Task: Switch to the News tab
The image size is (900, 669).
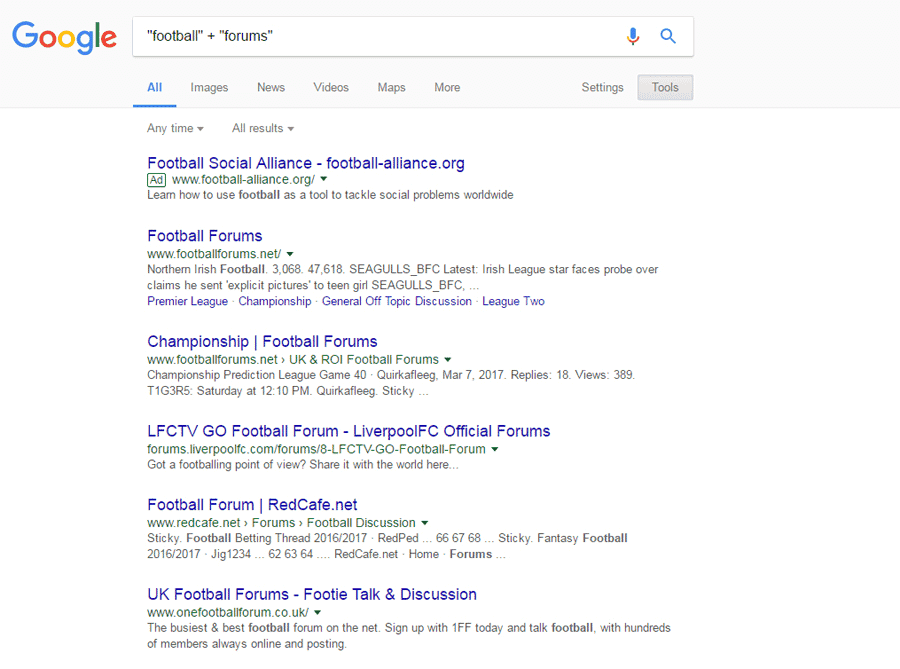Action: pyautogui.click(x=271, y=88)
